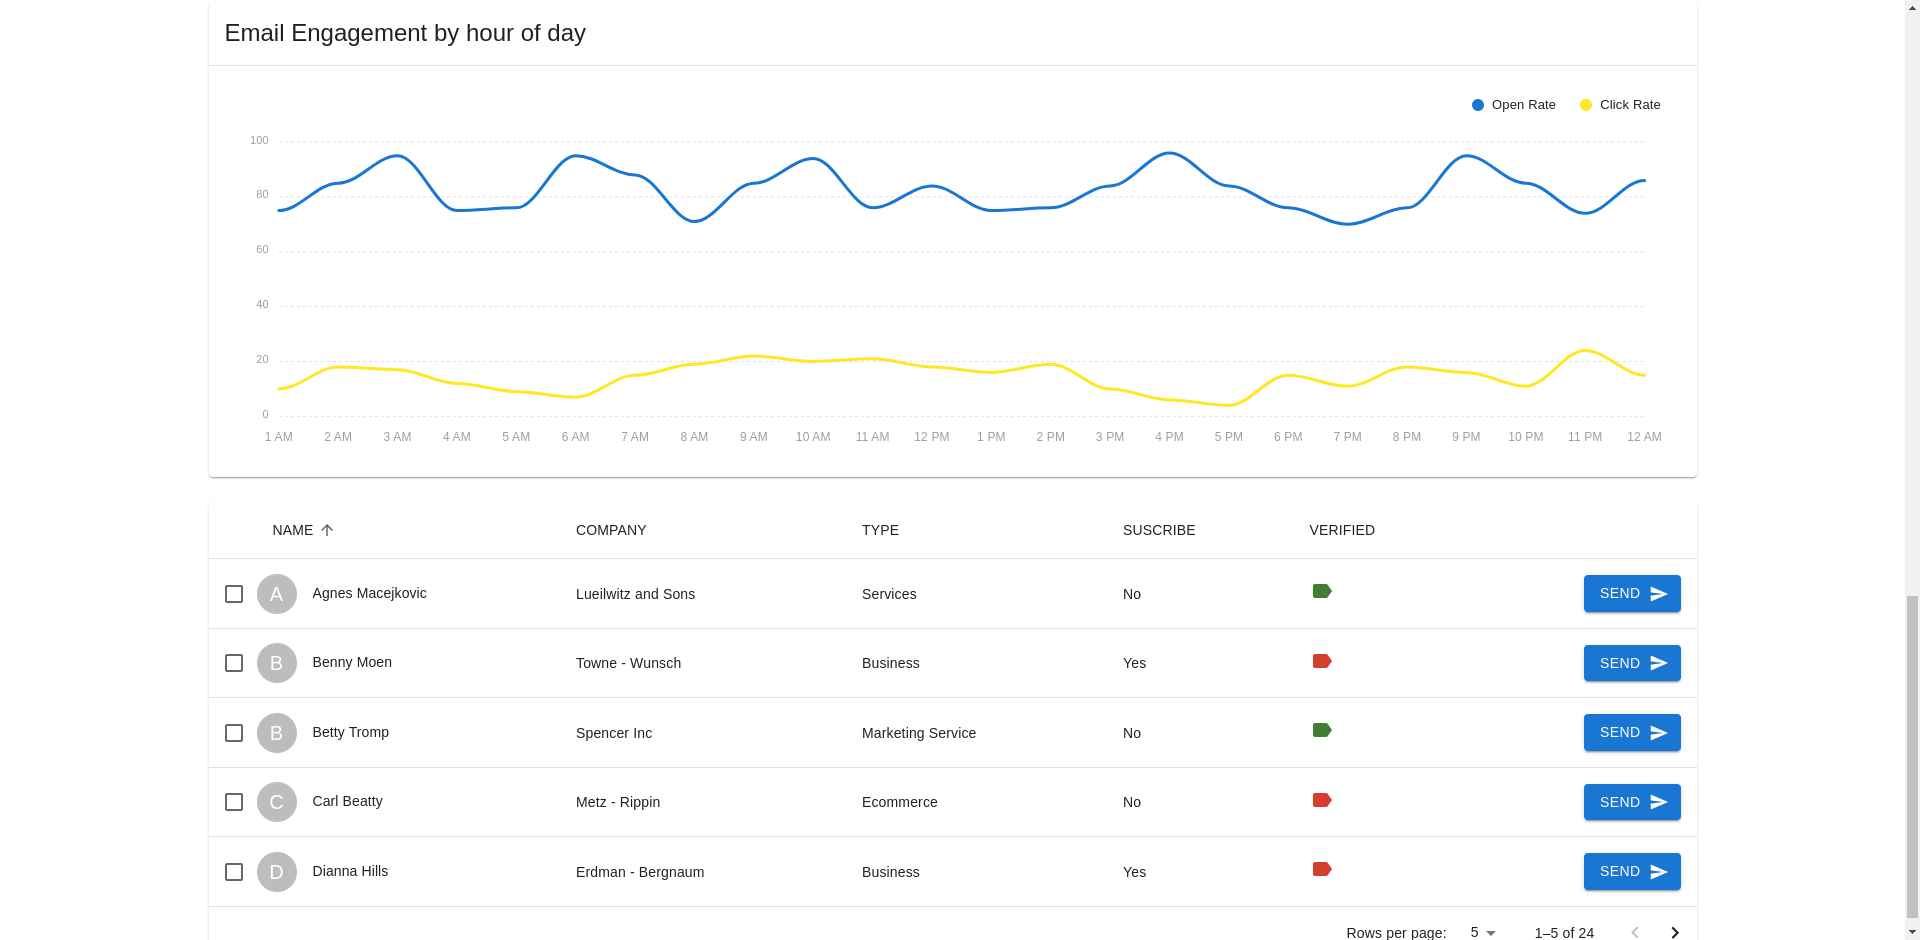This screenshot has width=1920, height=940.
Task: Check Agnes Macejkovic's row checkbox
Action: [233, 593]
